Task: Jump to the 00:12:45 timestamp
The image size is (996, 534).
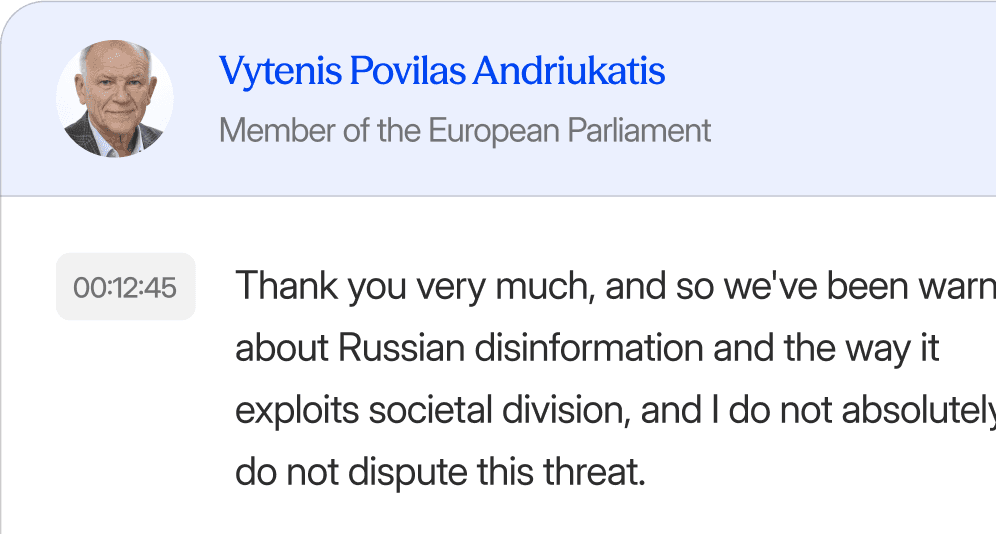Action: pyautogui.click(x=125, y=287)
